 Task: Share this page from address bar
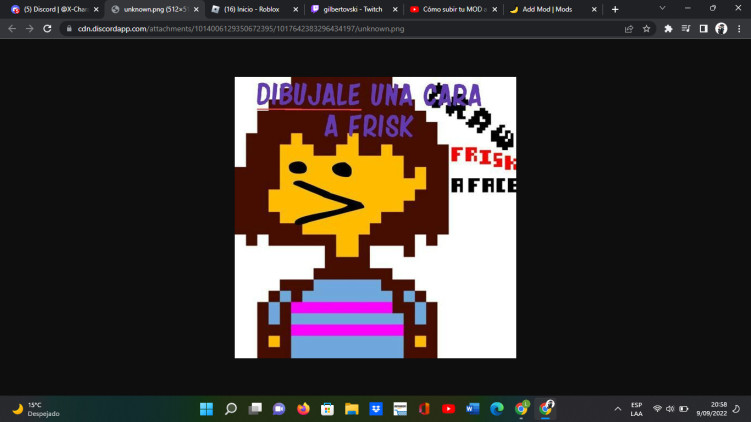pyautogui.click(x=629, y=29)
